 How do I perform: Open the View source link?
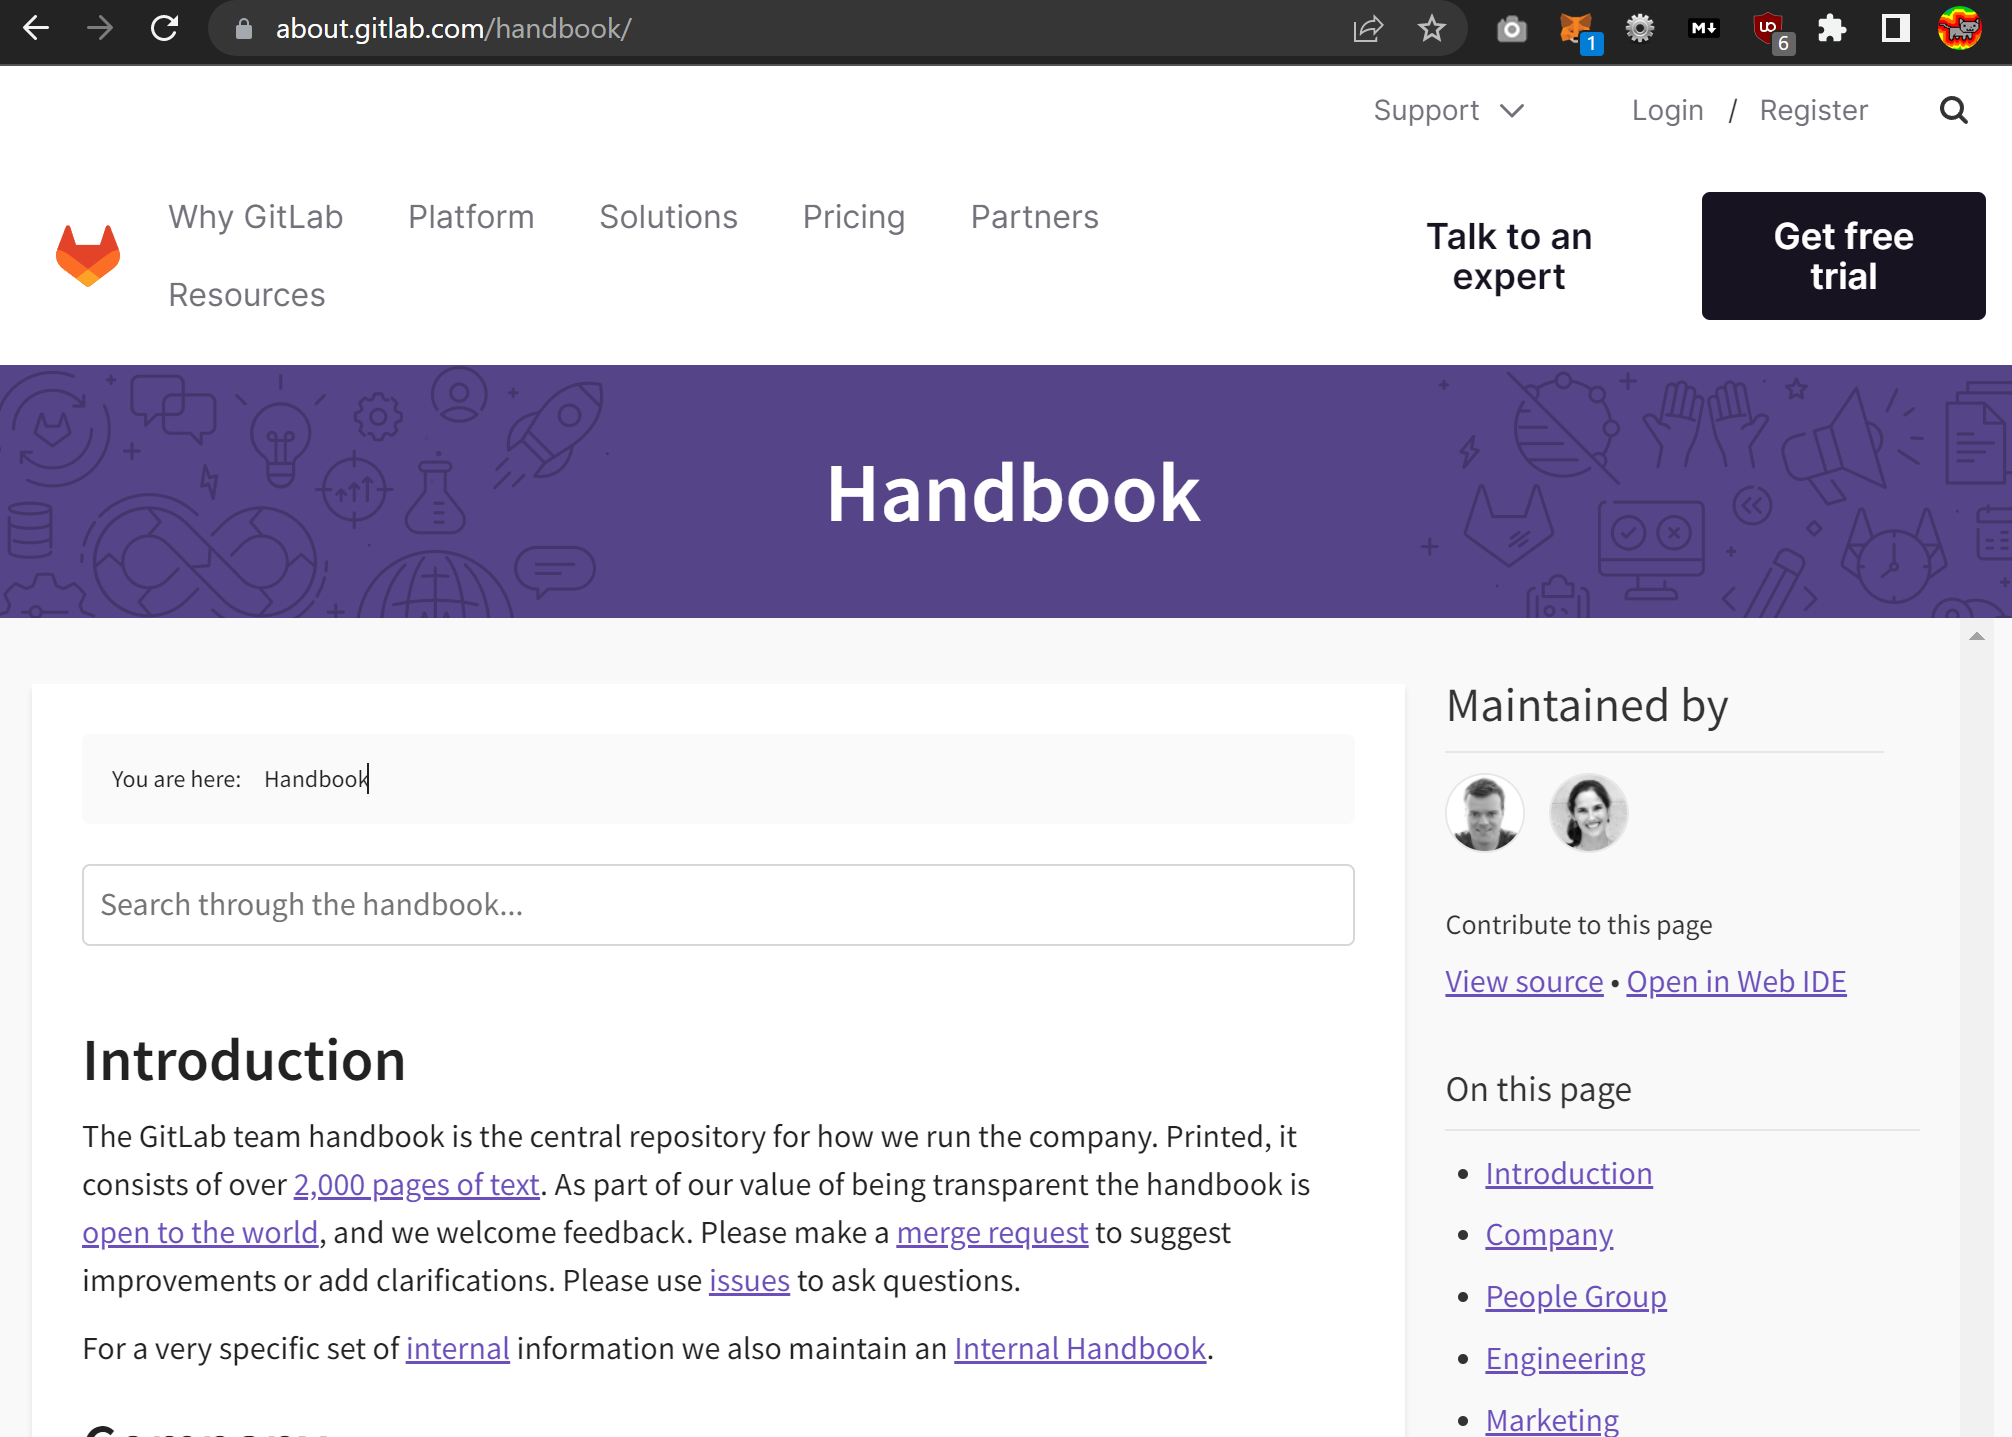(1524, 982)
